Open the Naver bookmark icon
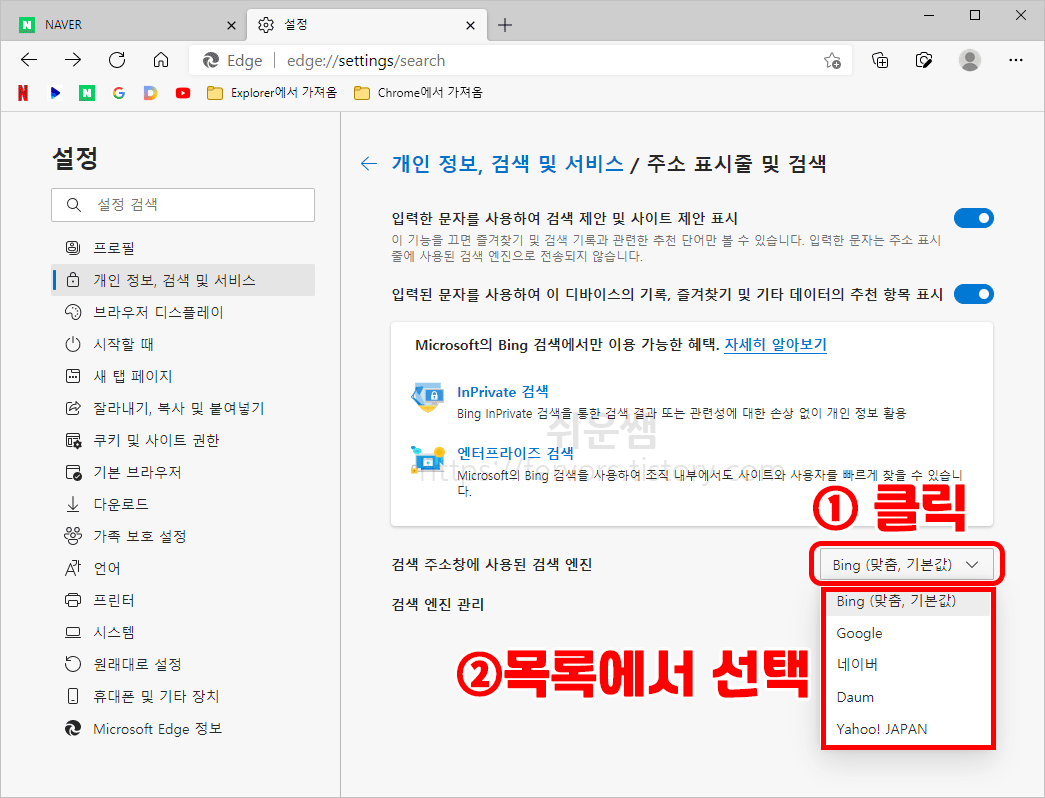 tap(87, 93)
